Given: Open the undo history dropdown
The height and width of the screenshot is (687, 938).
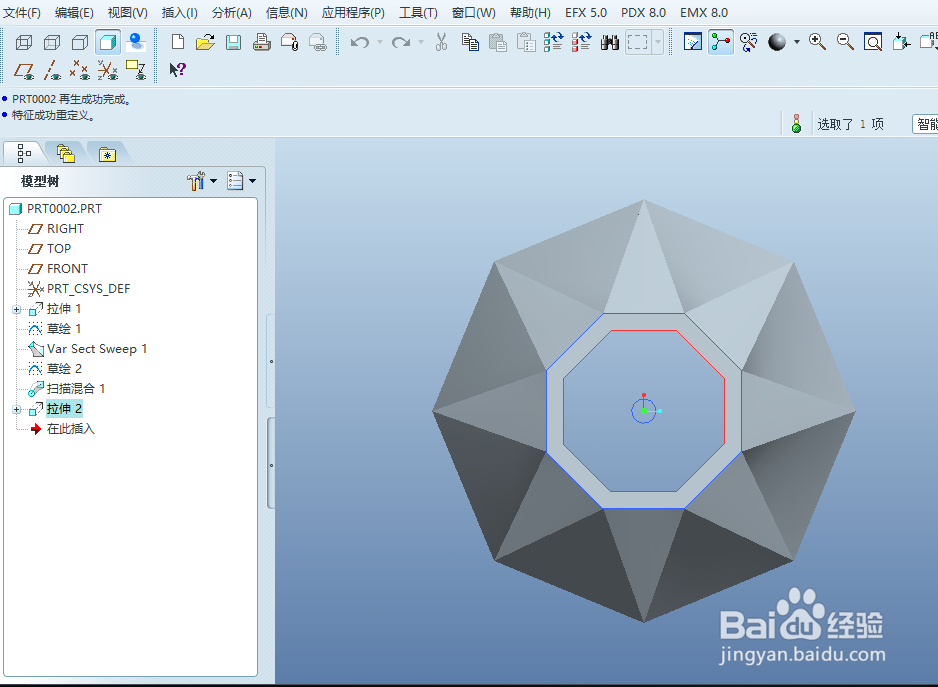Looking at the screenshot, I should (380, 42).
